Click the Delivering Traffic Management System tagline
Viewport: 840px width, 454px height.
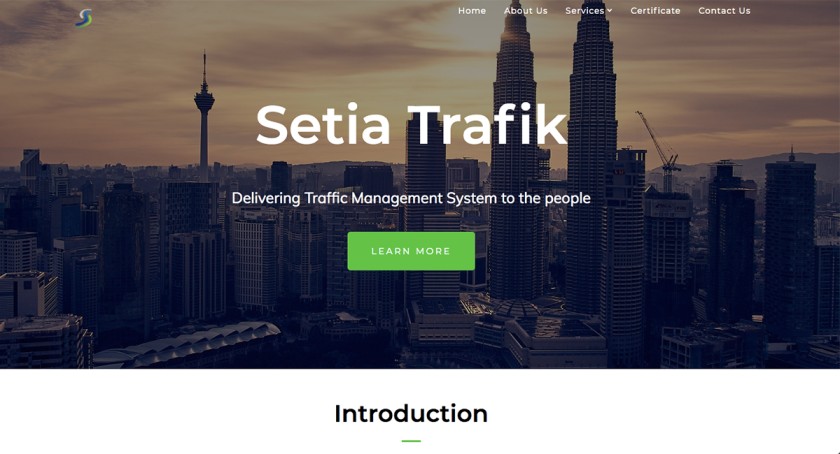[411, 198]
